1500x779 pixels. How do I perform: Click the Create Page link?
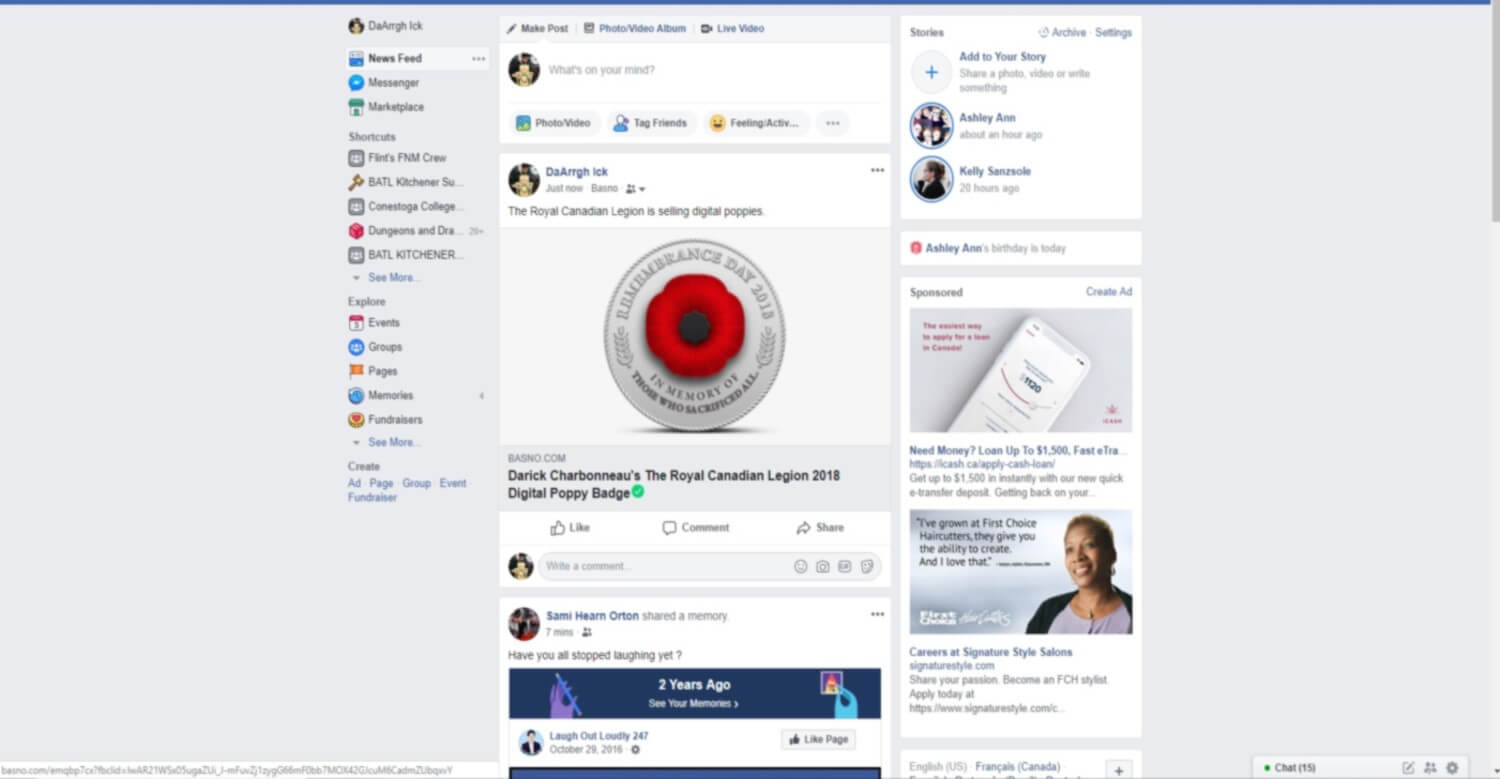pyautogui.click(x=381, y=483)
